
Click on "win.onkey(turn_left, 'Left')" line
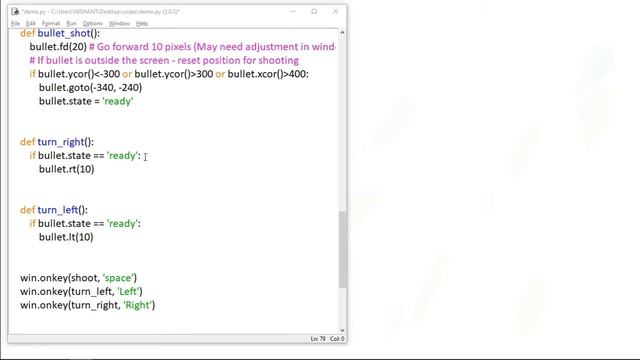click(x=81, y=291)
